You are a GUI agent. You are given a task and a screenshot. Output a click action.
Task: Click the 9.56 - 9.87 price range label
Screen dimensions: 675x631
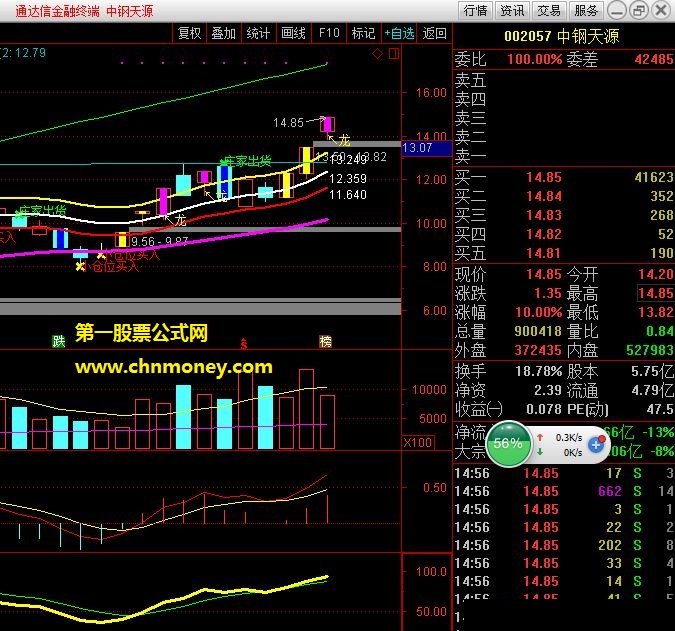(159, 241)
